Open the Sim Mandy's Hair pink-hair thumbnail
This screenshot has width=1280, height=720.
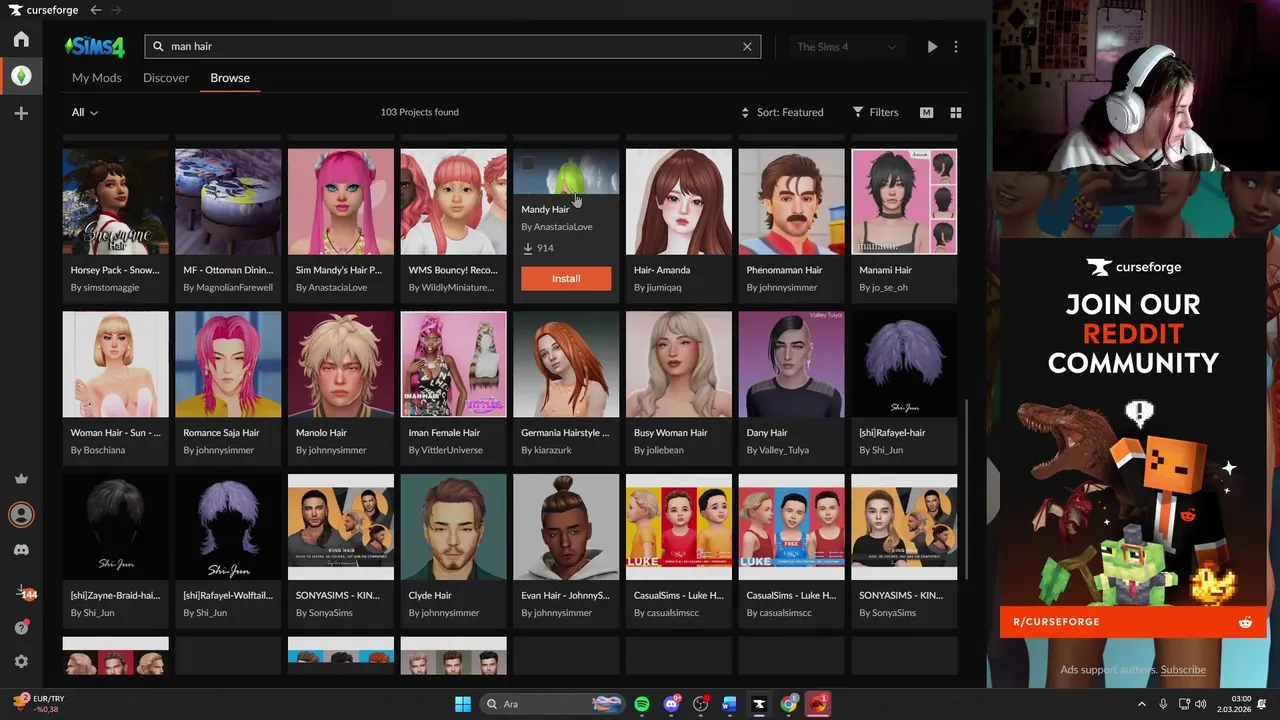click(x=341, y=202)
